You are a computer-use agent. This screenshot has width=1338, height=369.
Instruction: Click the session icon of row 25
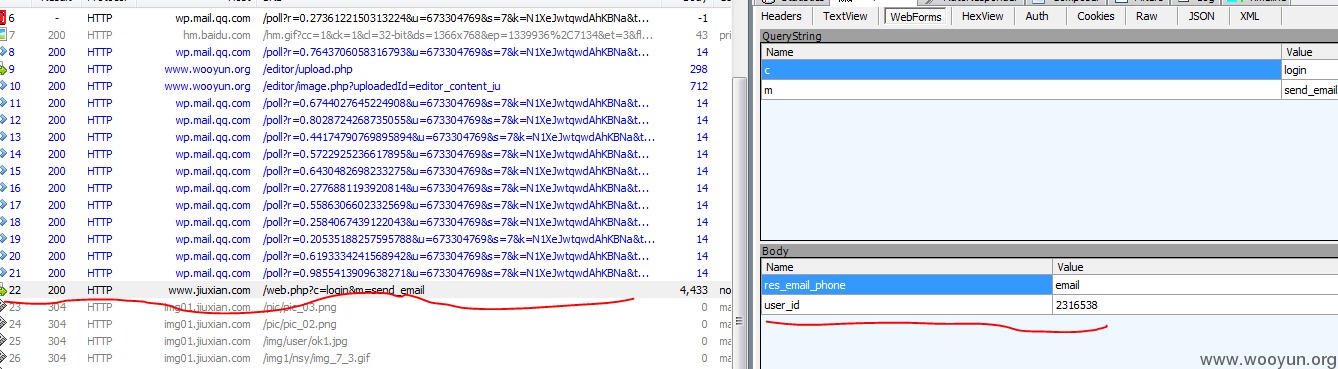4,341
